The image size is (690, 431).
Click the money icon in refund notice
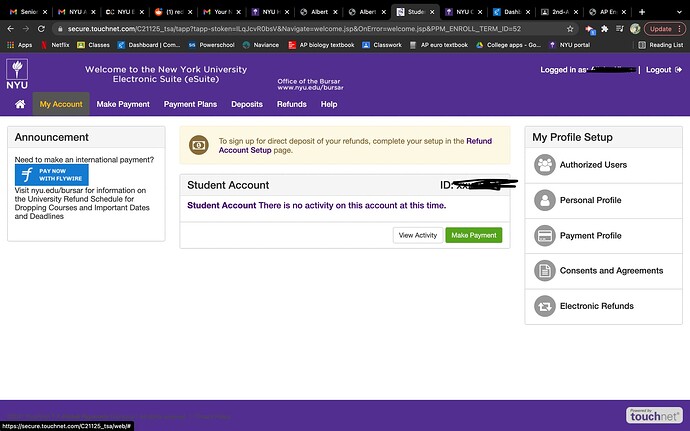point(198,145)
